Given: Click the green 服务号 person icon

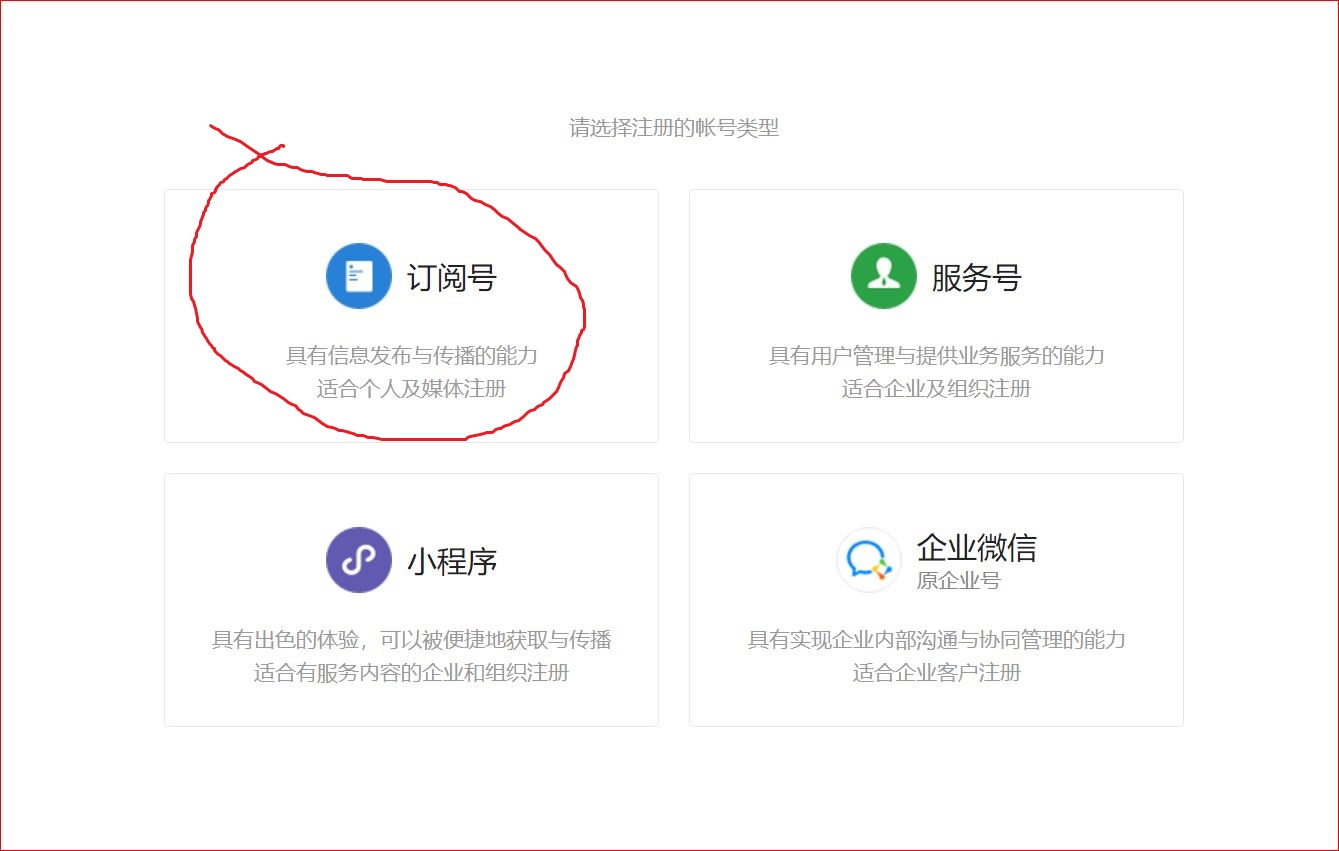Looking at the screenshot, I should 883,276.
